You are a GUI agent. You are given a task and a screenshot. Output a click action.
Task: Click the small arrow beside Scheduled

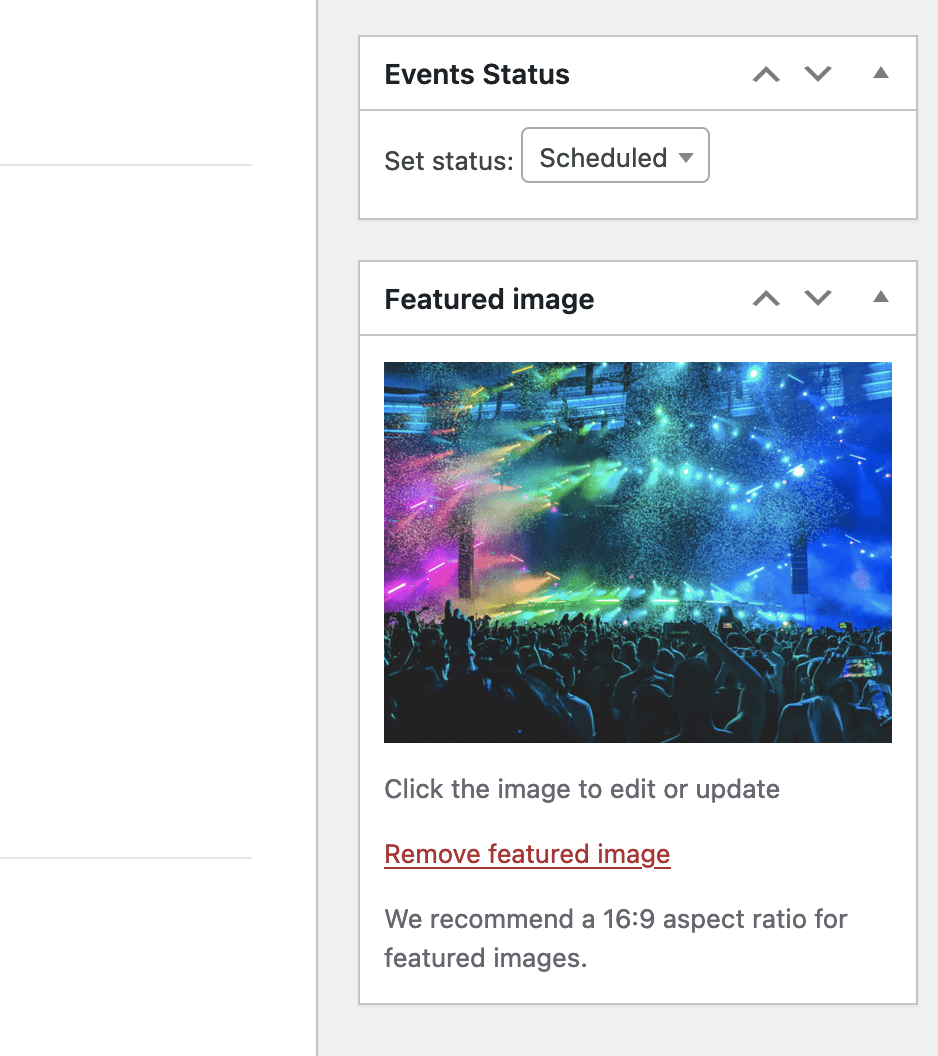(x=686, y=158)
